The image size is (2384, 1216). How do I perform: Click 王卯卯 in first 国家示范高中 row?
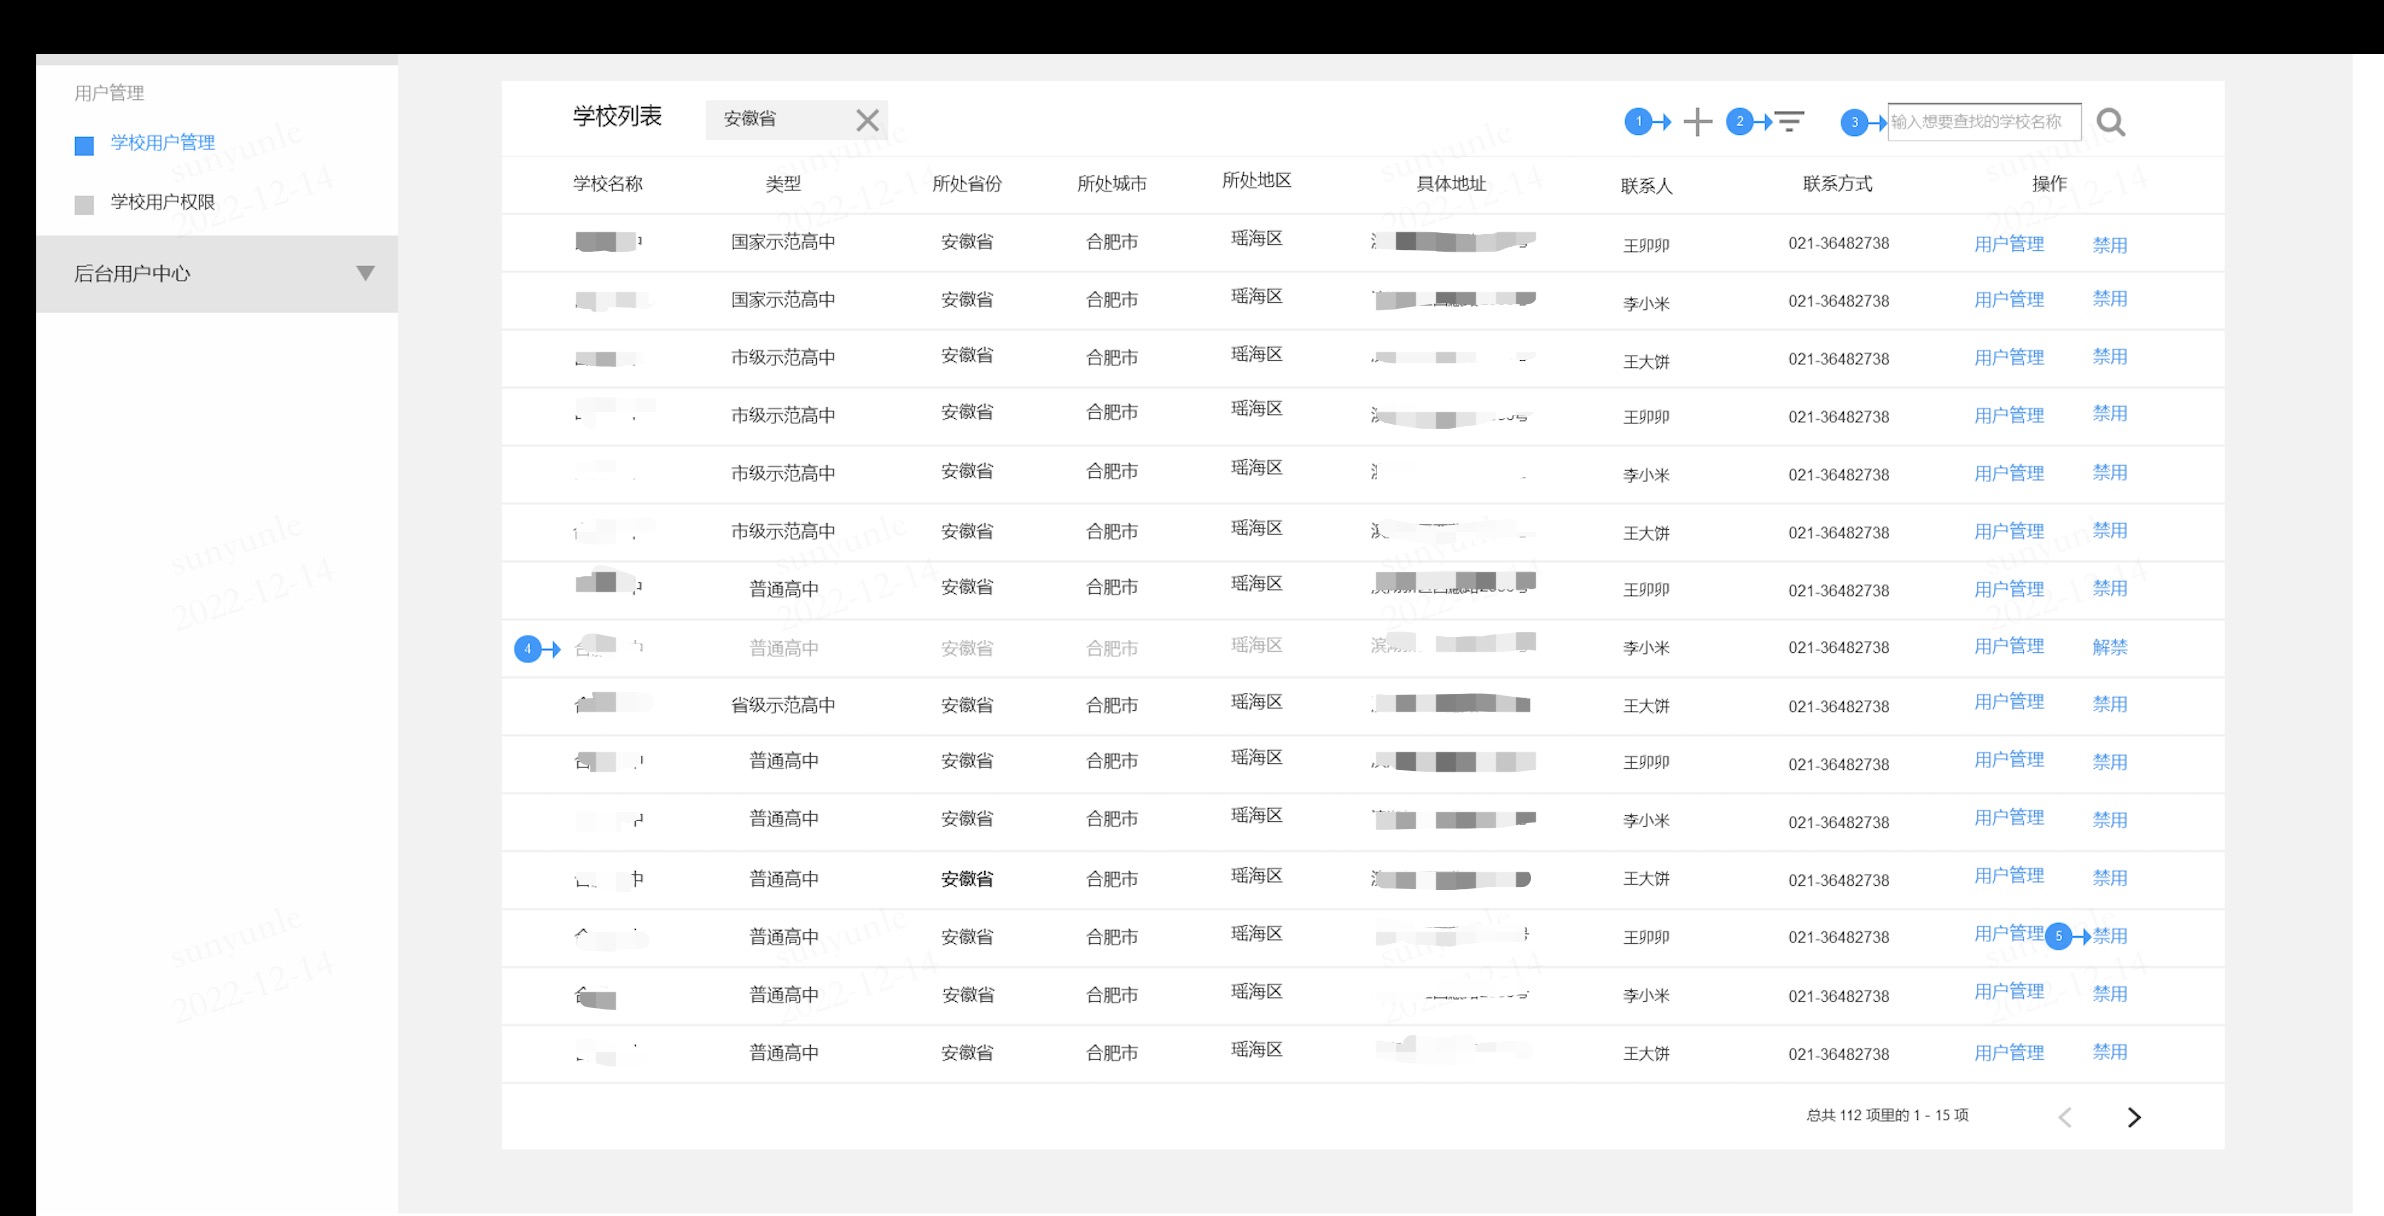click(1646, 246)
